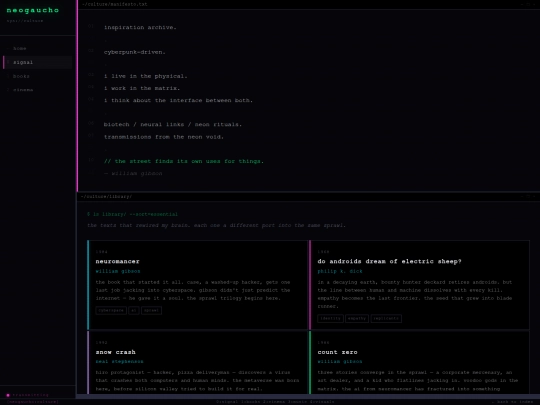The width and height of the screenshot is (540, 405).
Task: Click the ~/culture/manifesto.txt window title
Action: click(x=115, y=4)
